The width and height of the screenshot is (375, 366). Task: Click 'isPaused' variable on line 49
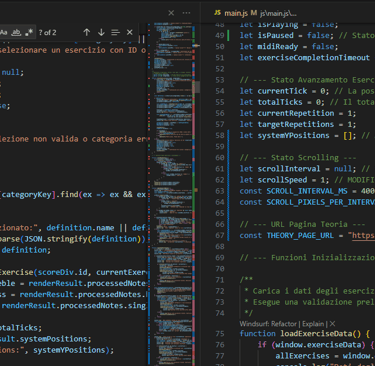276,35
